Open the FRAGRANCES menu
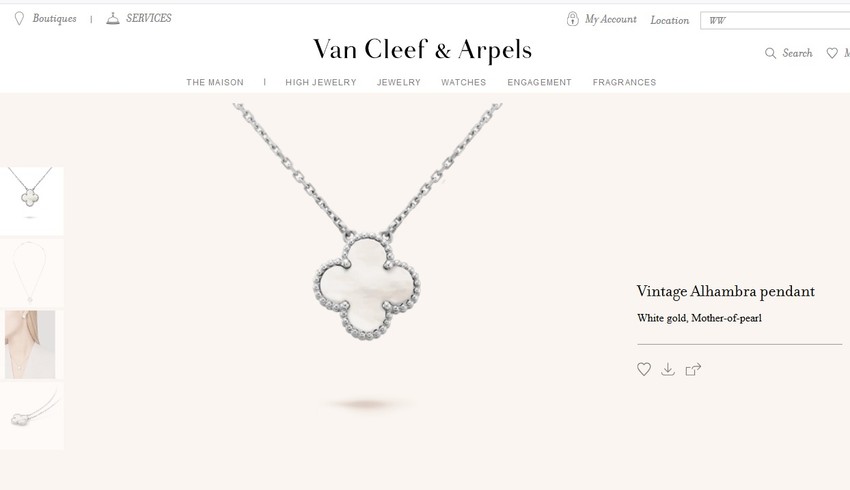This screenshot has height=490, width=850. click(x=624, y=82)
